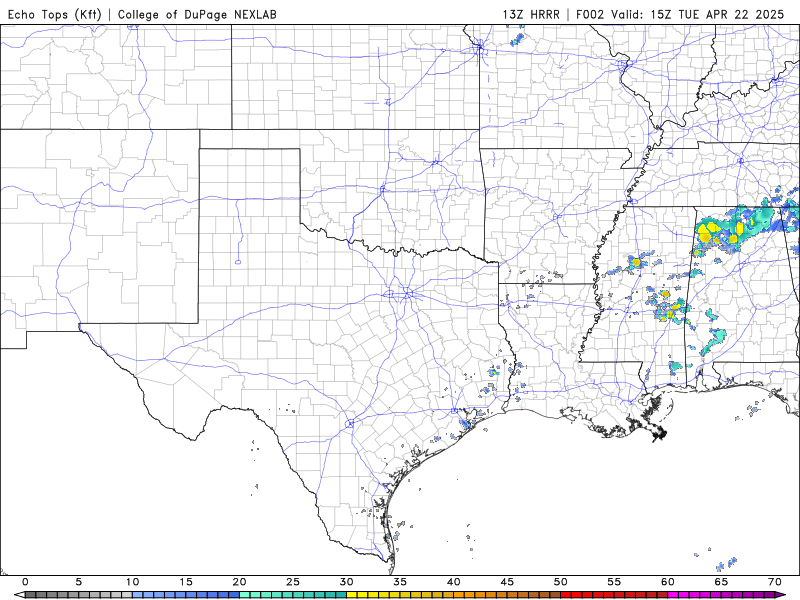Click the white left arrow tip of color bar
The image size is (800, 600).
[x=19, y=595]
